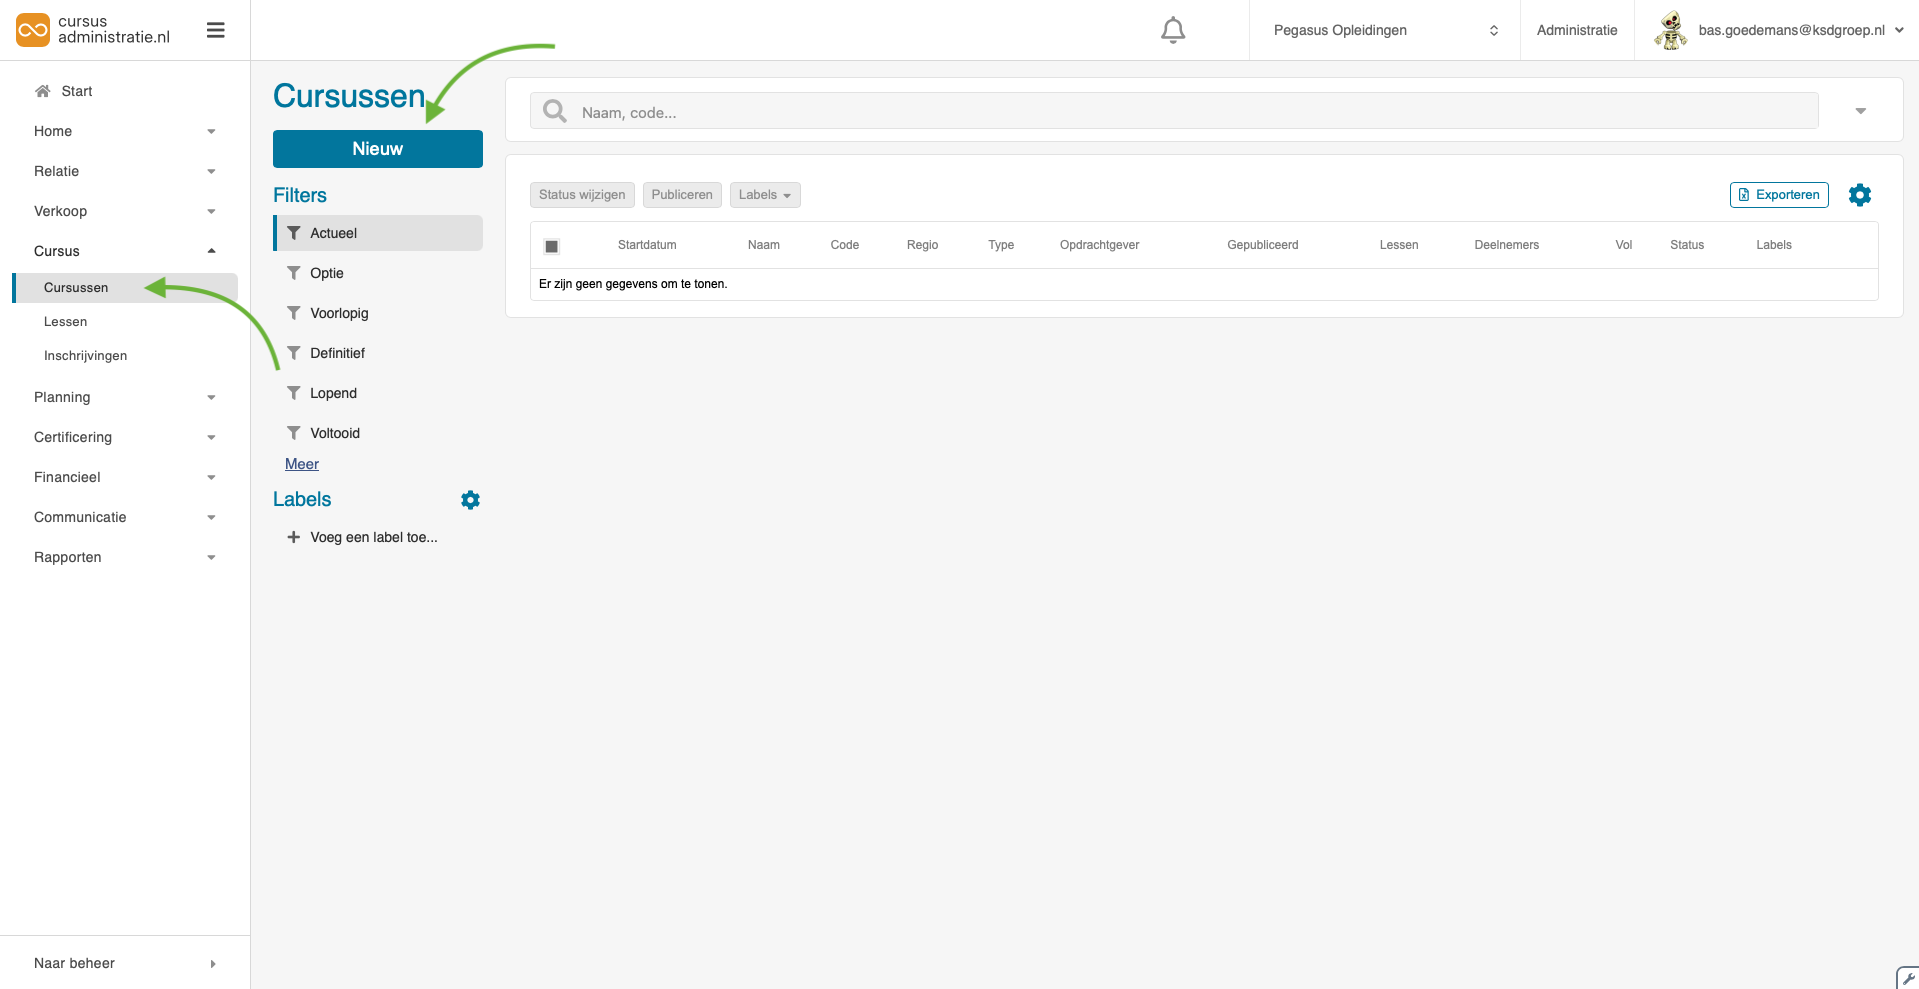Click the Meer filters link
Screen dimensions: 1919x989
click(302, 464)
